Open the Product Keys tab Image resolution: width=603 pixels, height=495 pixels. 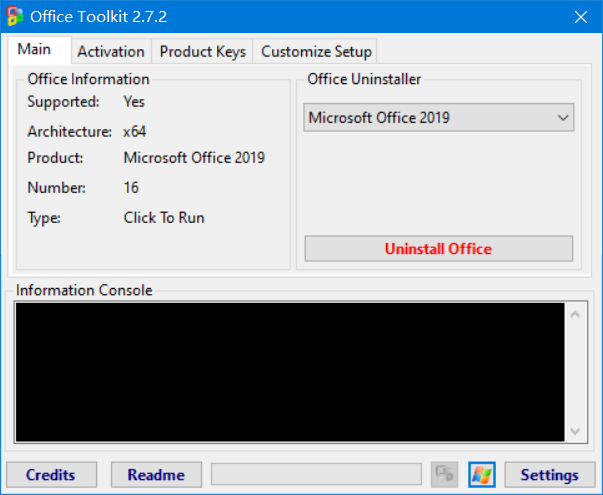click(202, 51)
